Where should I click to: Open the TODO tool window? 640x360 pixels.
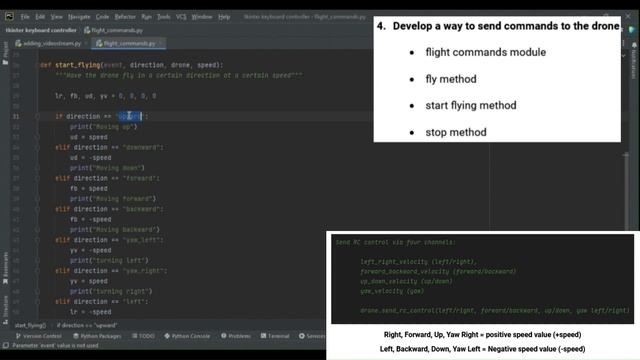pyautogui.click(x=143, y=336)
